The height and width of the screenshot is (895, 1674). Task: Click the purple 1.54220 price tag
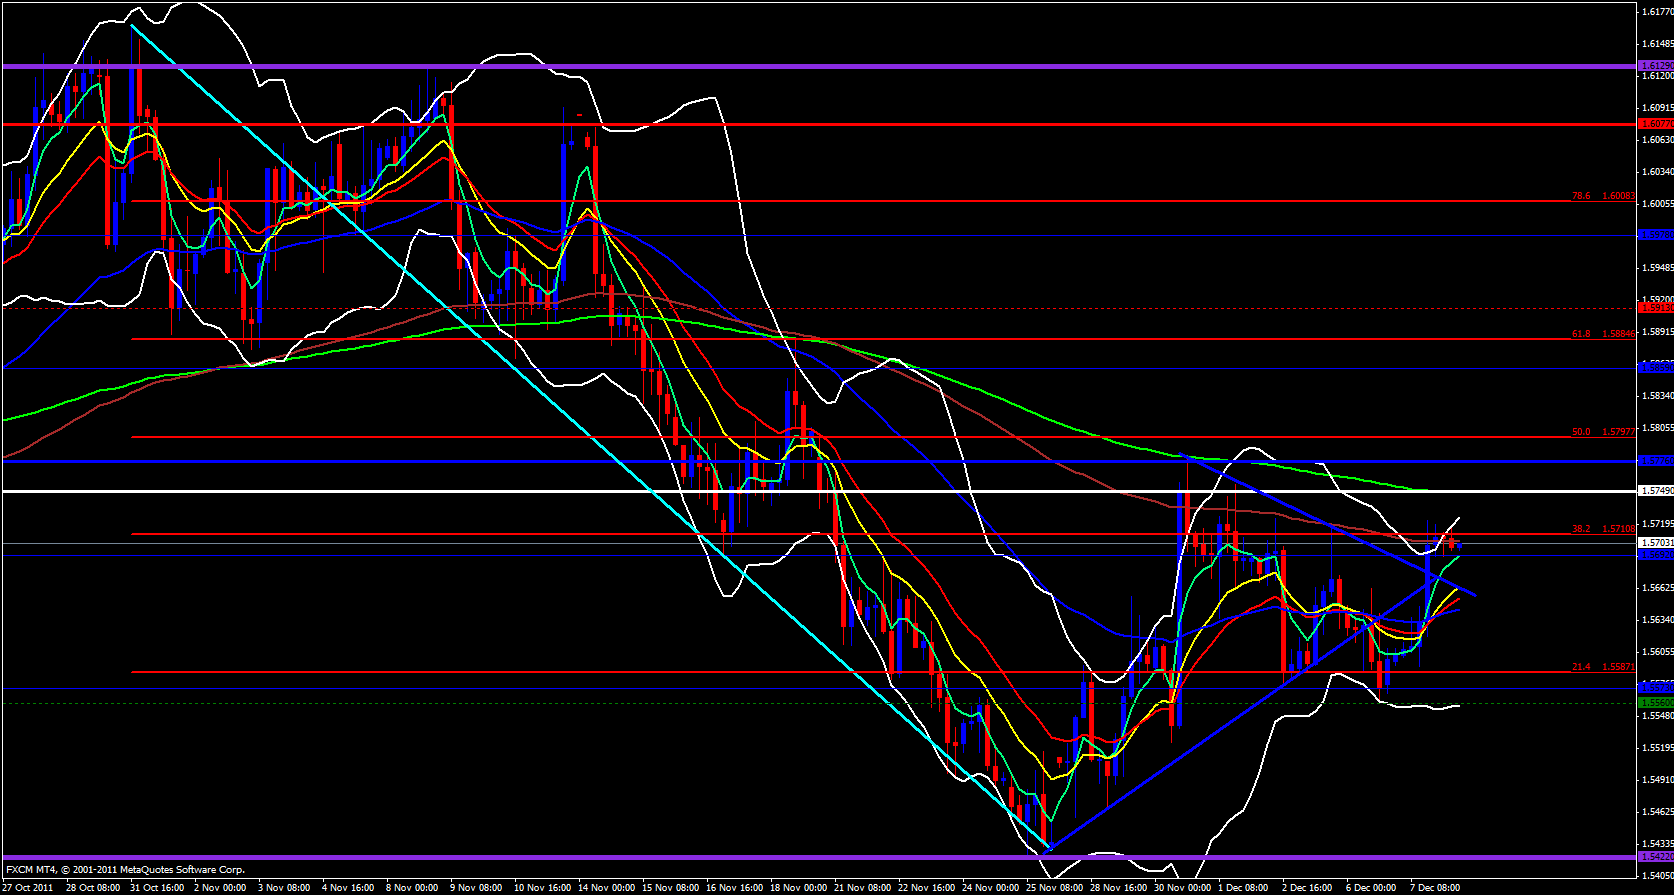tap(1656, 857)
